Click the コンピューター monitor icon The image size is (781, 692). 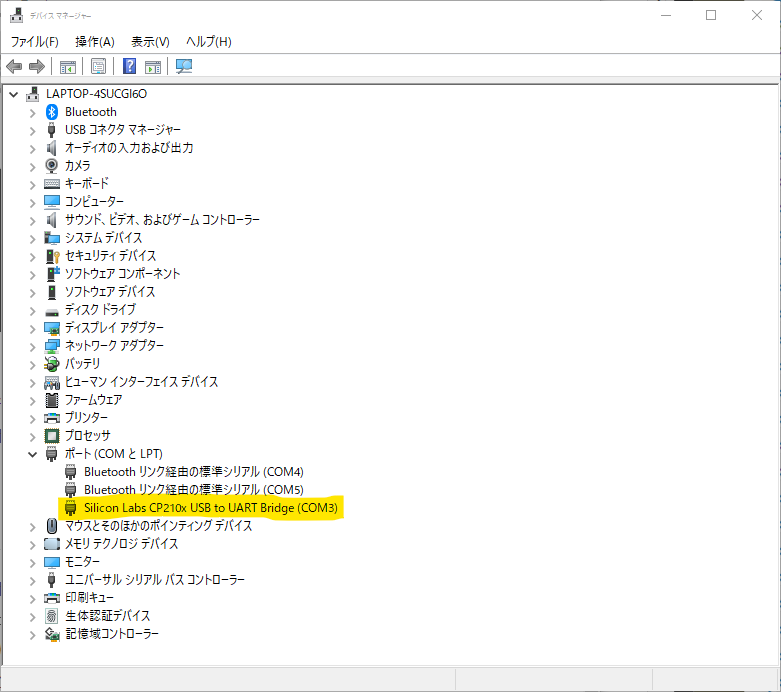52,201
